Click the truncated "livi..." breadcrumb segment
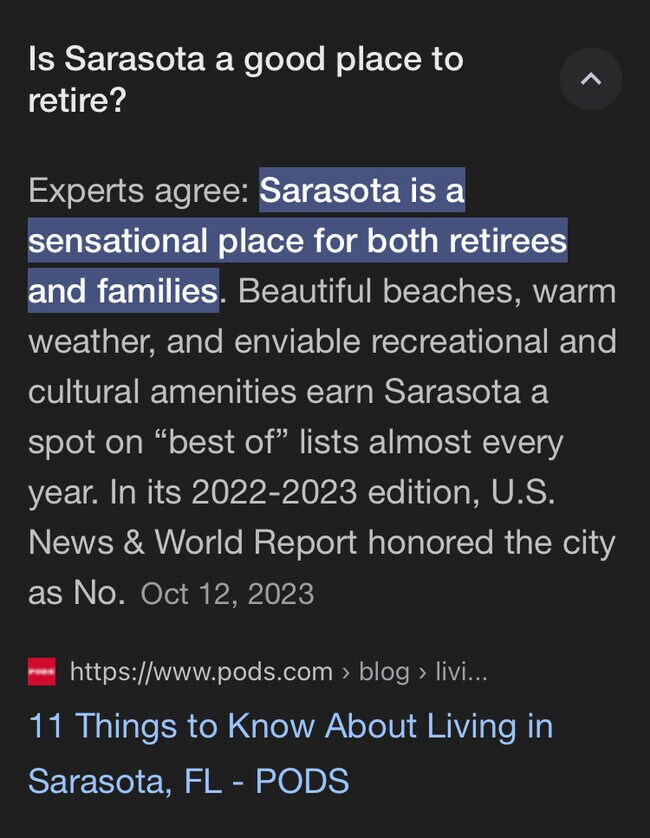 (460, 672)
